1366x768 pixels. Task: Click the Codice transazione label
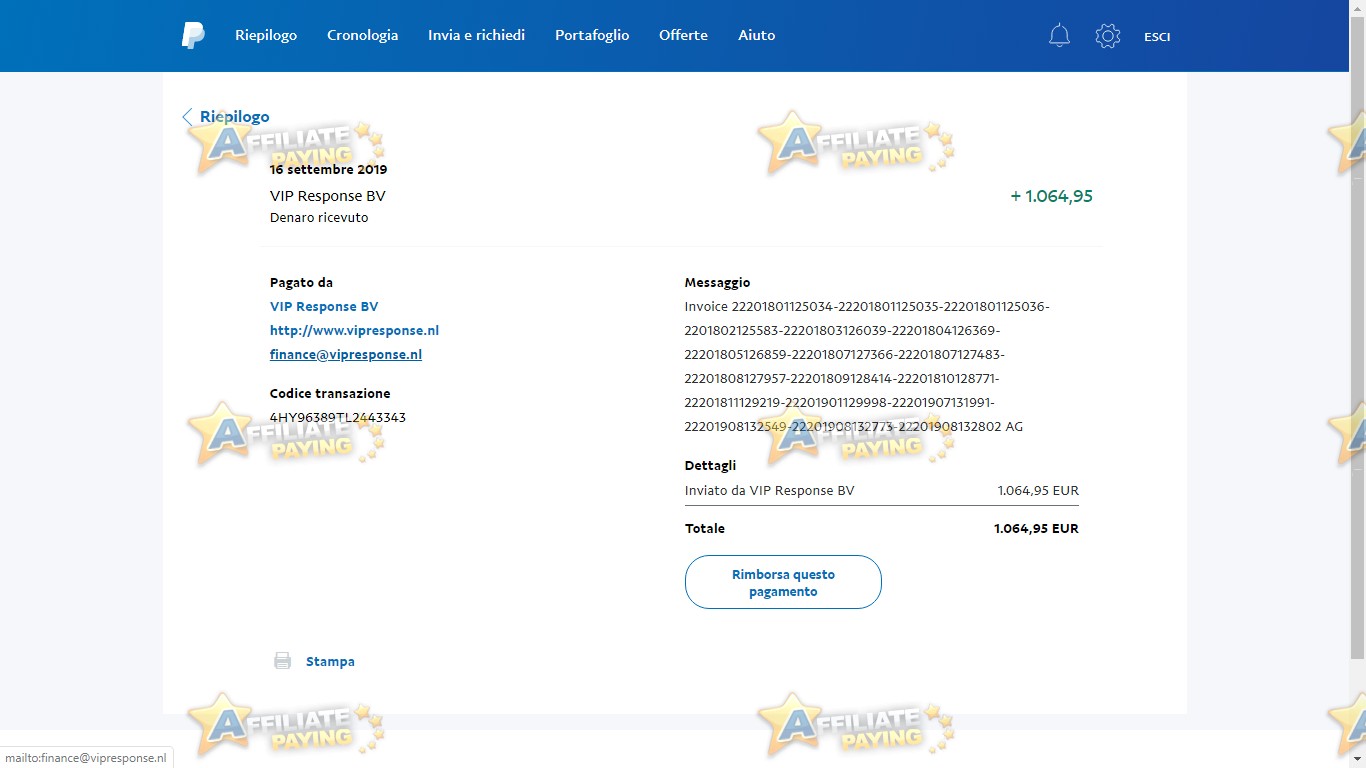click(x=330, y=394)
